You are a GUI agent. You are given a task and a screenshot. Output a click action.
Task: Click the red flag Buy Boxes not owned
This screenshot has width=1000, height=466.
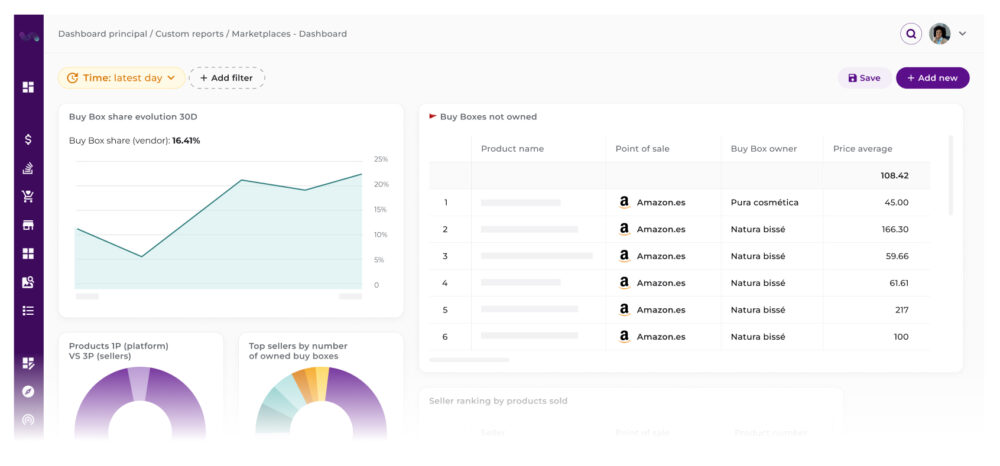tap(432, 116)
